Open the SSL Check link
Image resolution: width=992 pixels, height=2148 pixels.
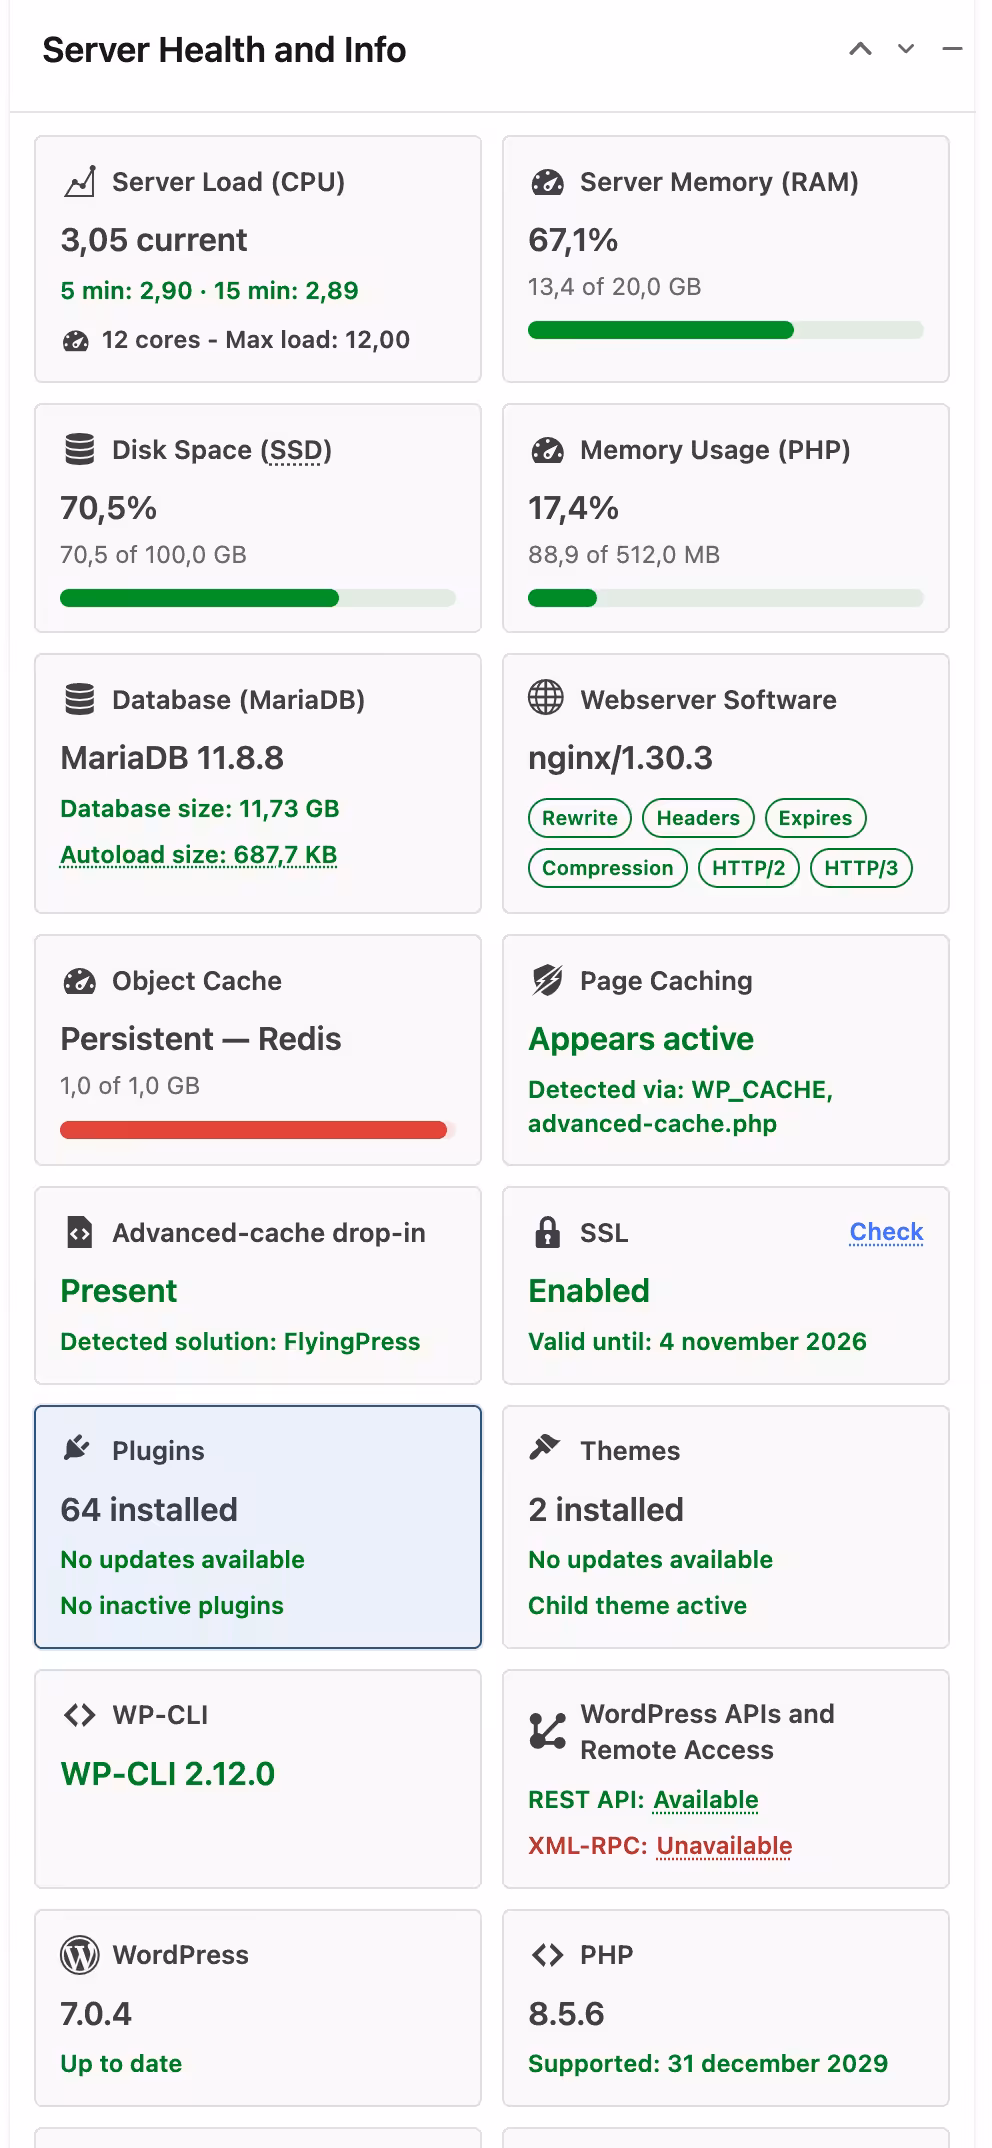[x=886, y=1232]
